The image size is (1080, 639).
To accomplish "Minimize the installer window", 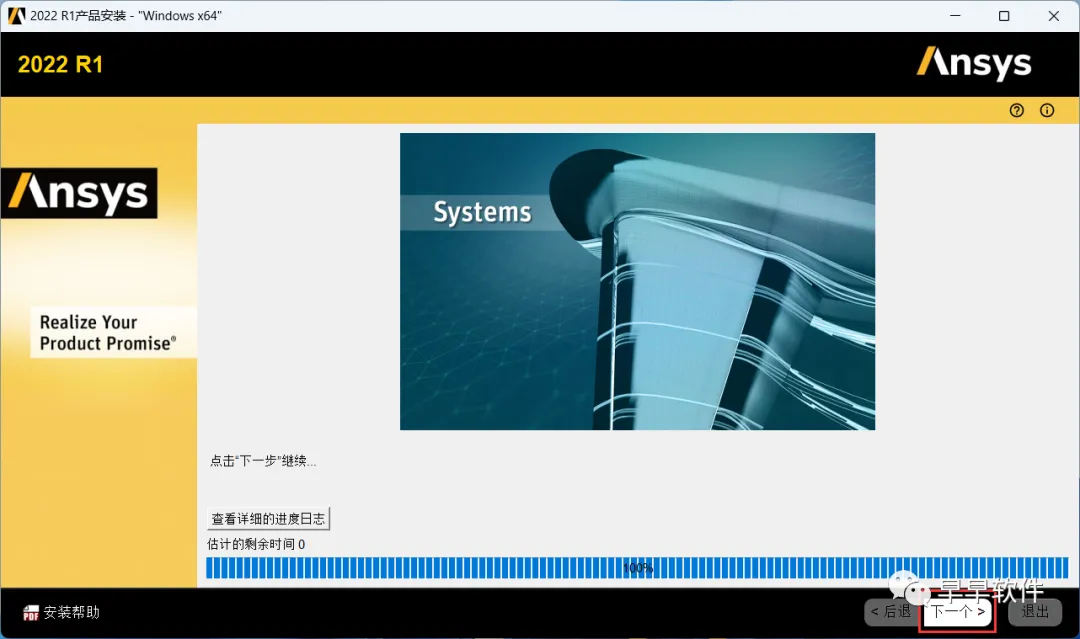I will 955,15.
